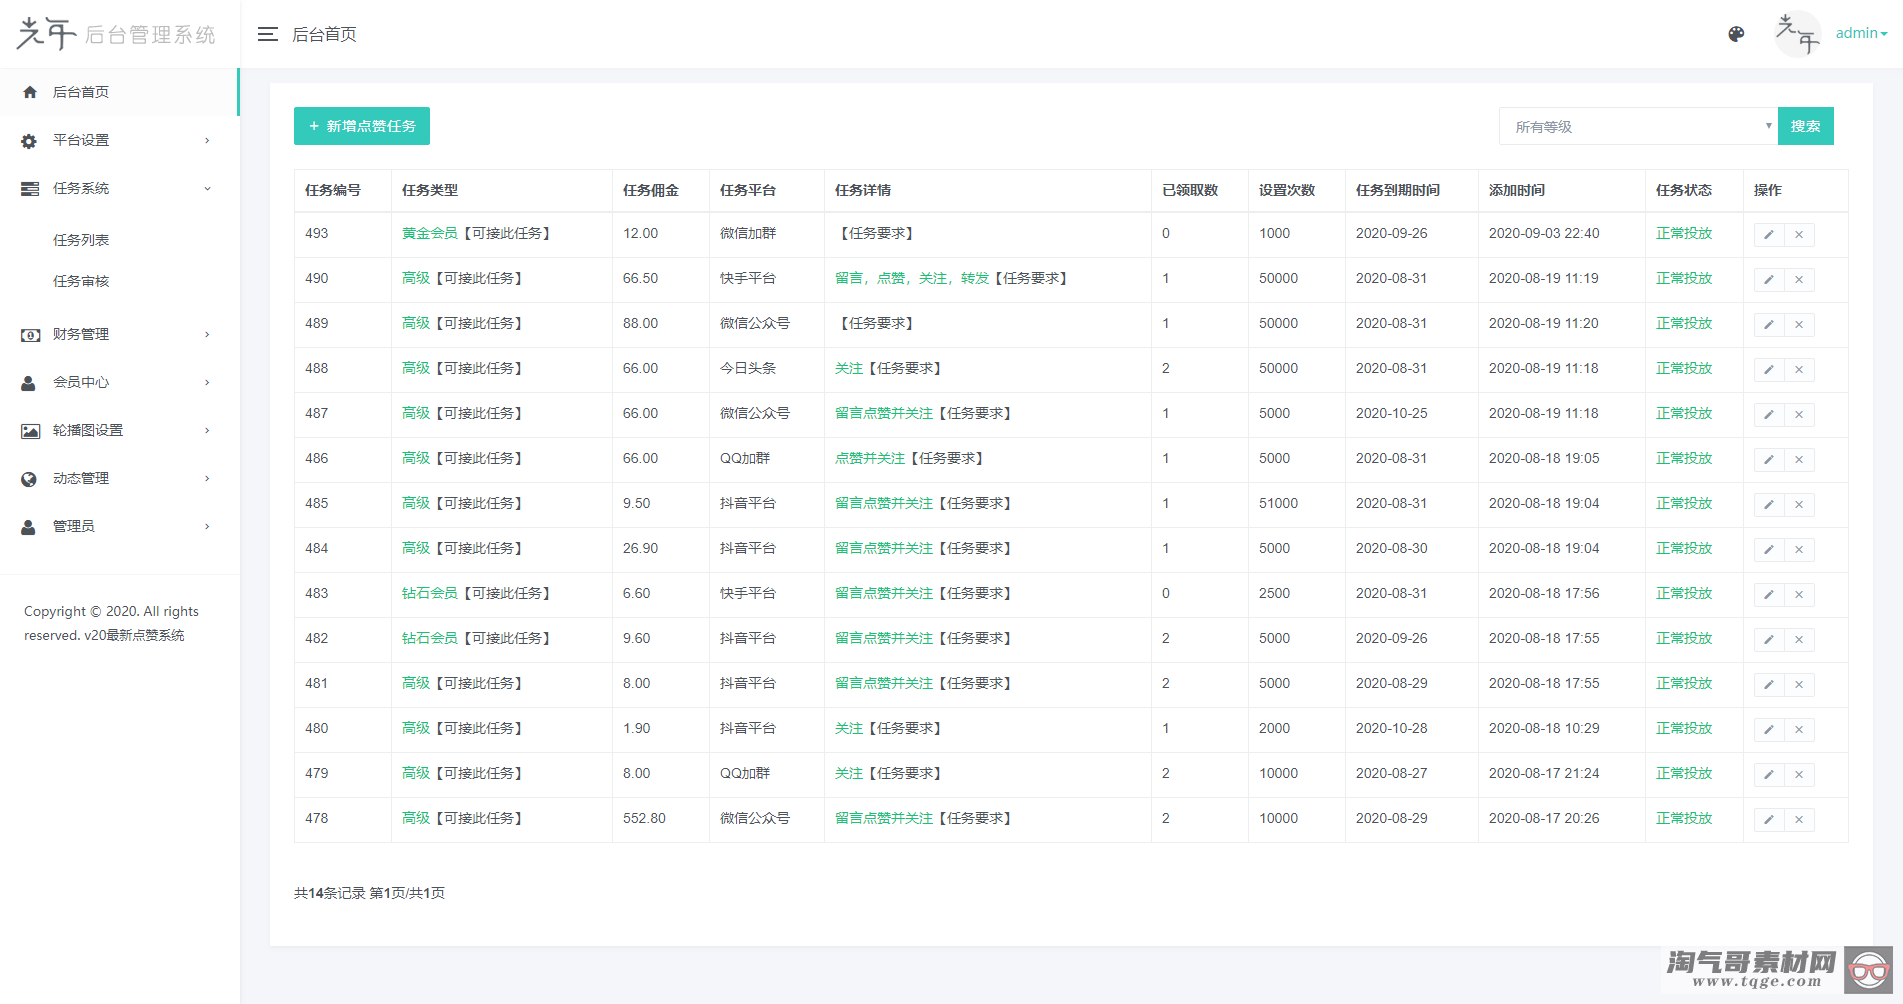Edit task 485 with pencil icon
Viewport: 1903px width, 1004px height.
[1769, 505]
